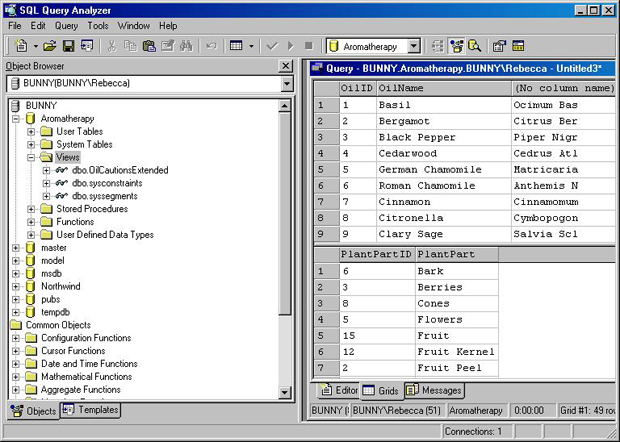Select the tempdb database icon
This screenshot has width=620, height=442.
30,312
